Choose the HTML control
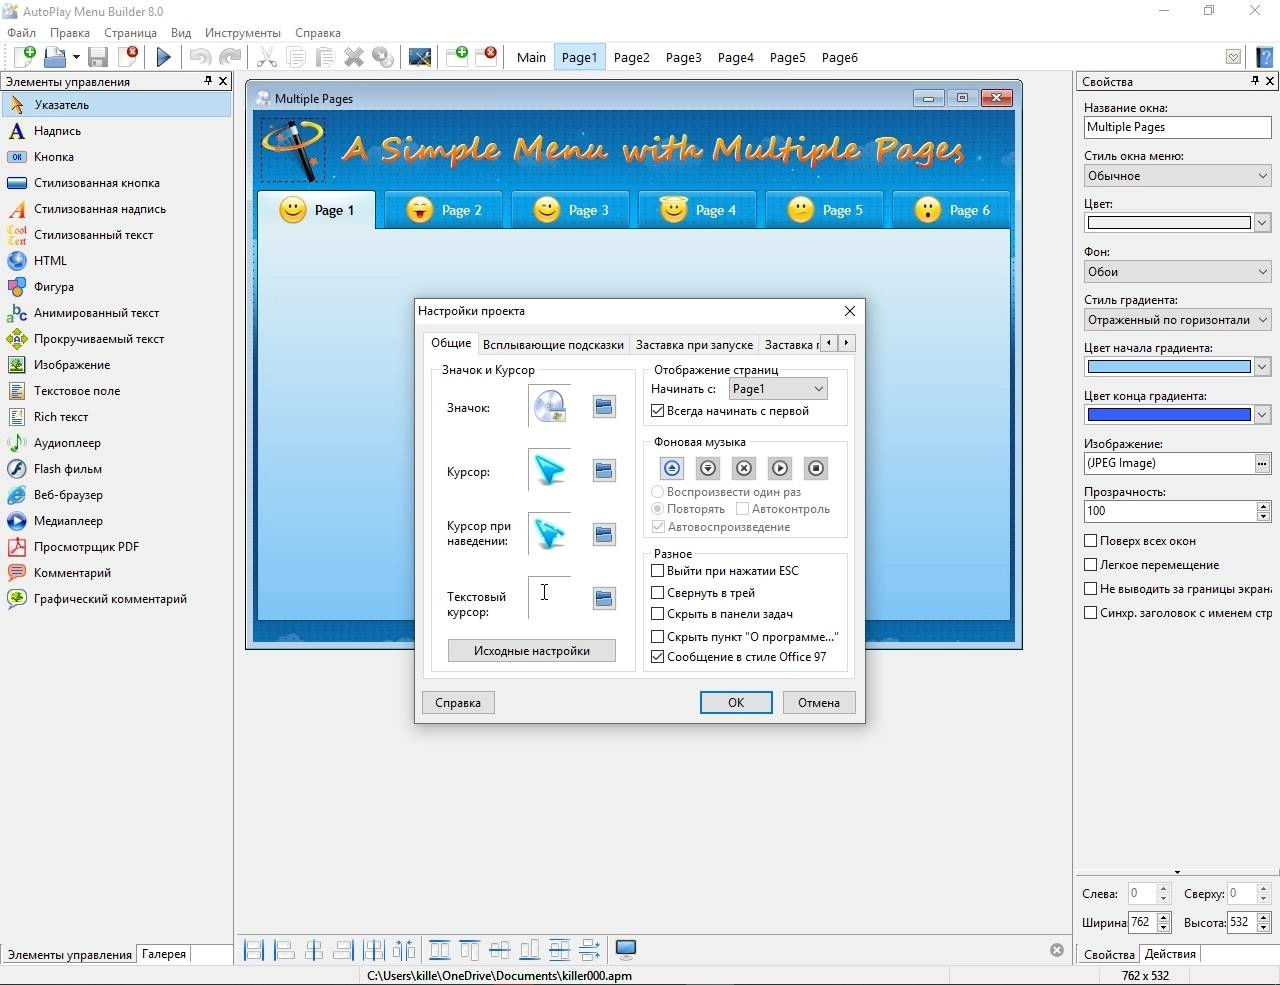The height and width of the screenshot is (985, 1280). pos(116,260)
